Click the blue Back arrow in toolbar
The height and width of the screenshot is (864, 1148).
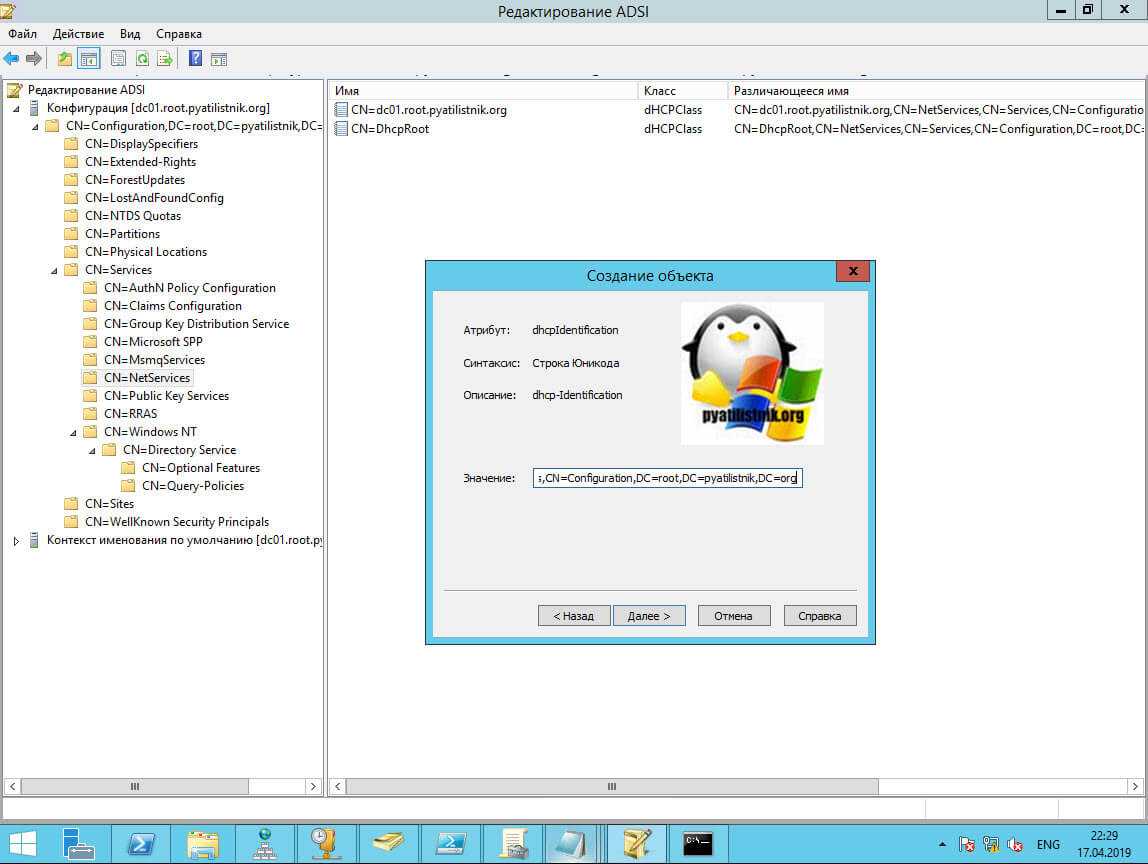tap(11, 59)
